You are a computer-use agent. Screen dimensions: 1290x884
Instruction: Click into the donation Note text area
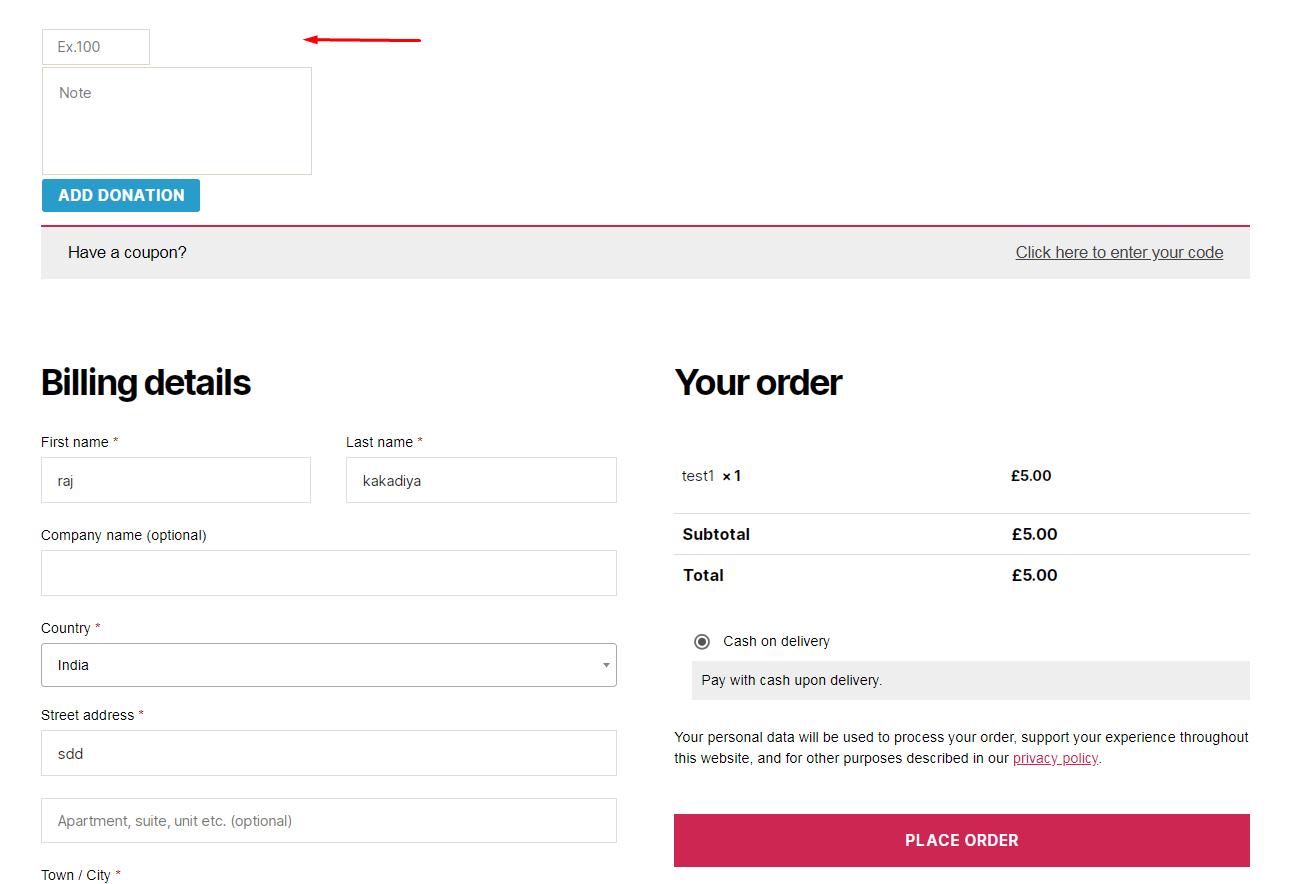177,121
